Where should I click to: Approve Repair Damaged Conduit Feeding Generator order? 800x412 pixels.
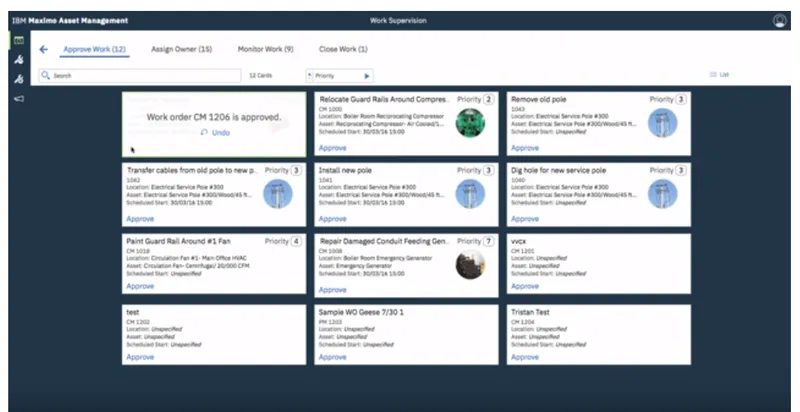click(333, 290)
